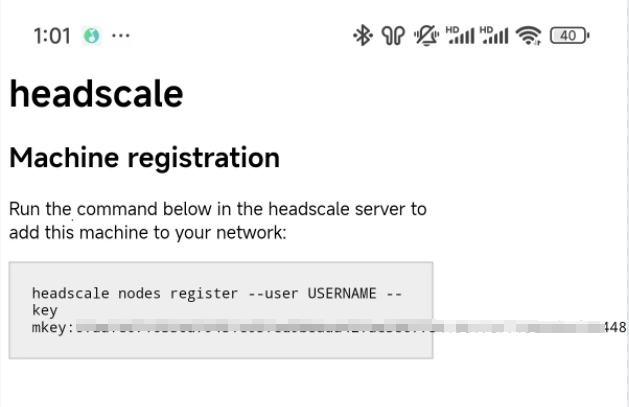The height and width of the screenshot is (407, 629).
Task: Click the gray code block background
Action: [x=221, y=310]
